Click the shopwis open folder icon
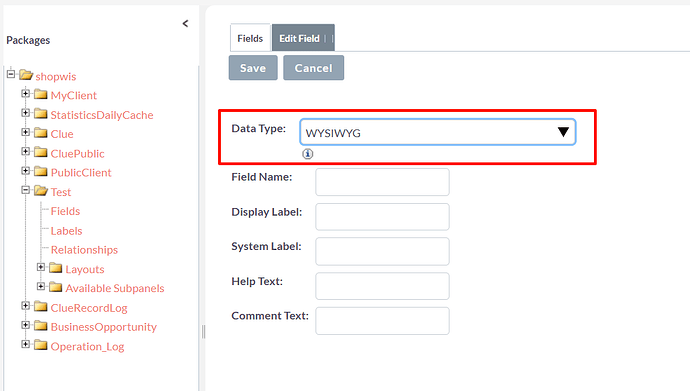Screen dimensions: 690x391 coord(26,75)
